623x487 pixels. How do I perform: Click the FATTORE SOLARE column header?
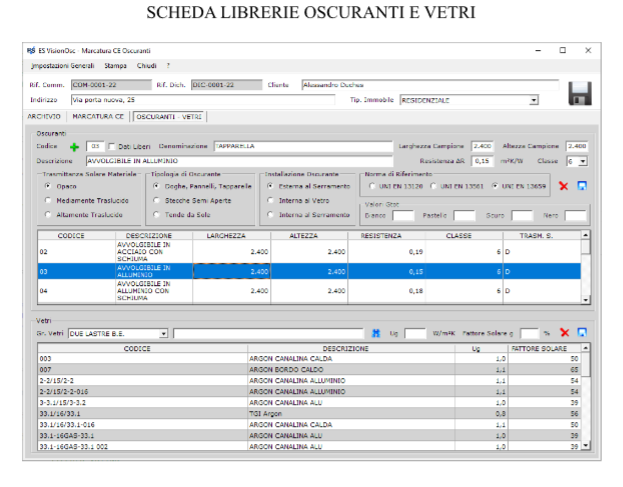pos(544,348)
